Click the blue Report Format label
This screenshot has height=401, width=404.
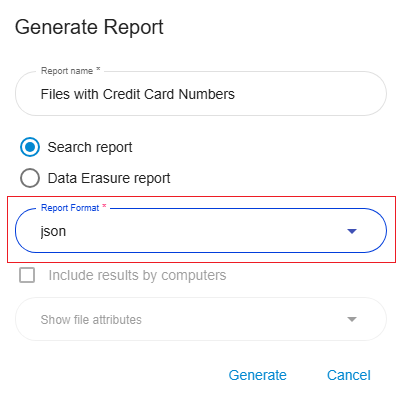[70, 208]
